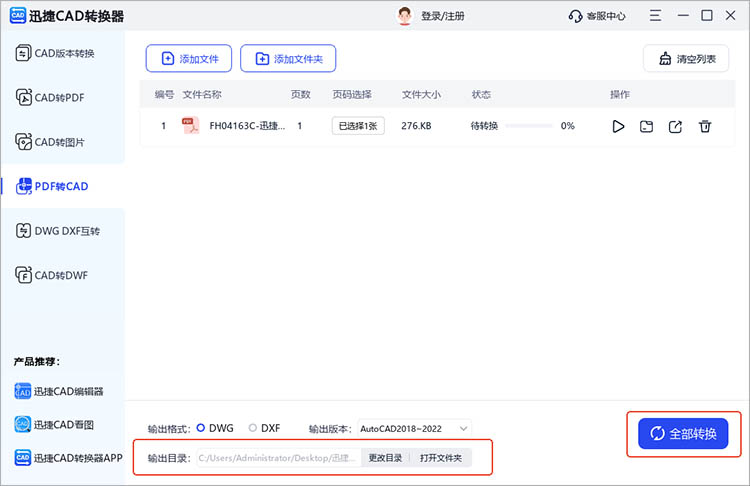Open the output folder icon in file row

(646, 126)
